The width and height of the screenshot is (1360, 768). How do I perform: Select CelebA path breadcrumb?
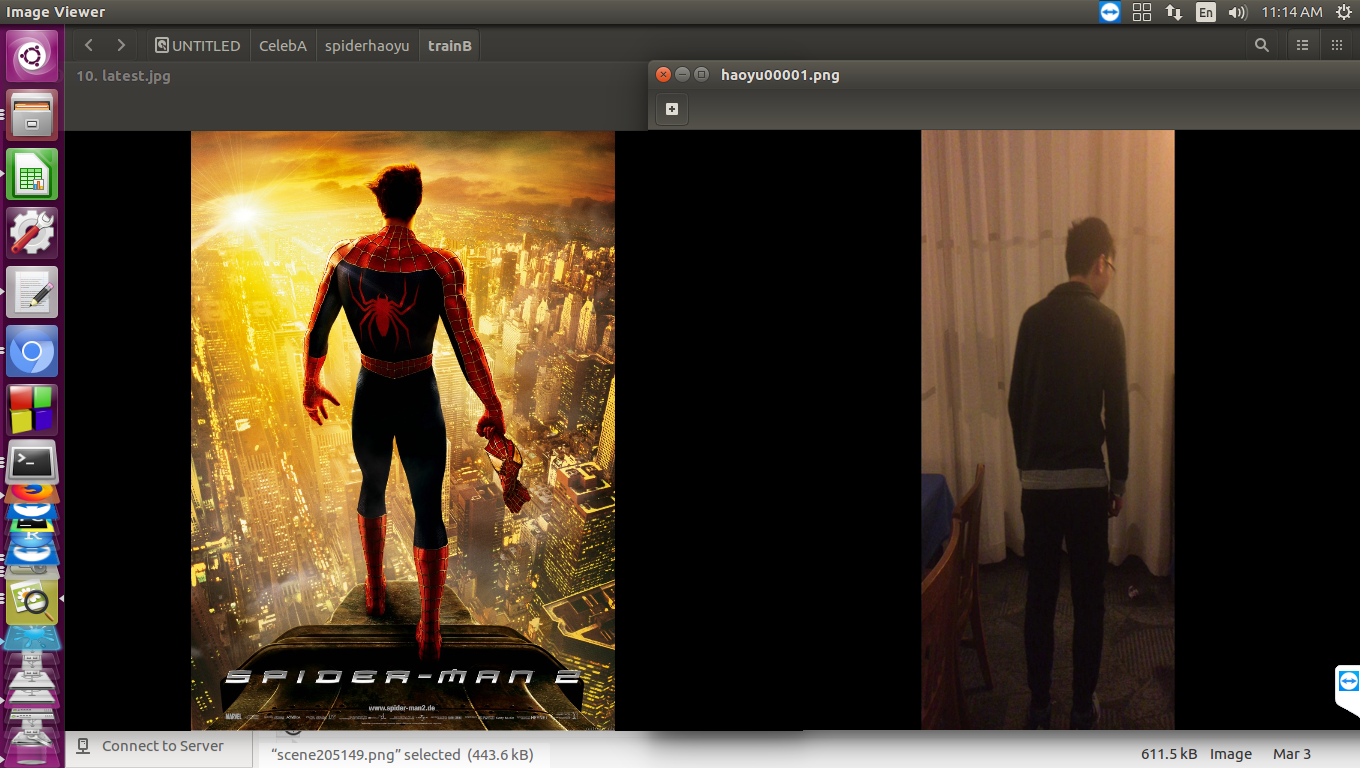point(283,45)
